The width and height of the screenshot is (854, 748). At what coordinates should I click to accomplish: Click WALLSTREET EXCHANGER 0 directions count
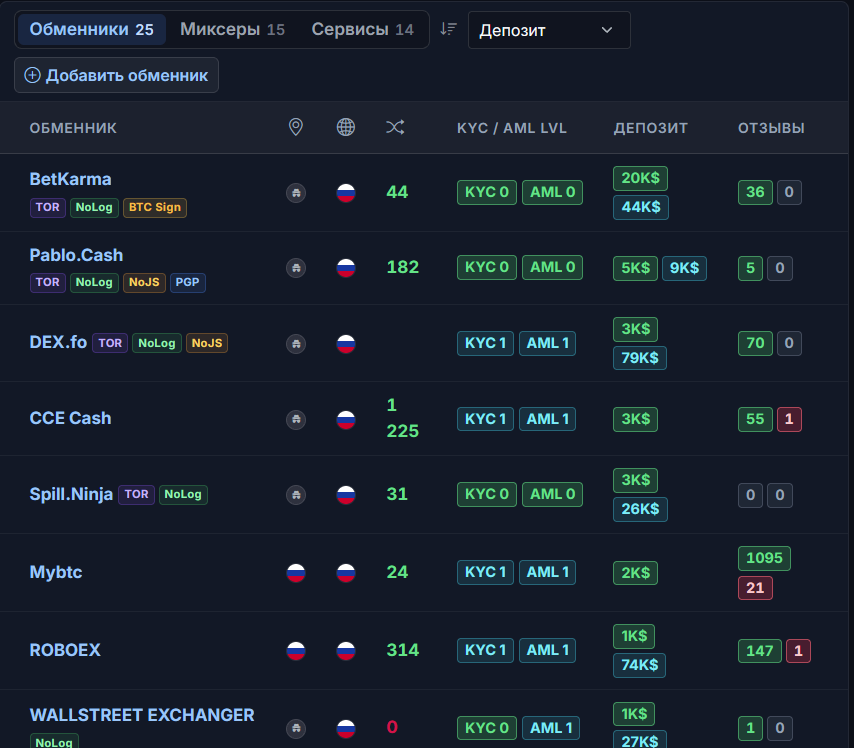pyautogui.click(x=392, y=727)
